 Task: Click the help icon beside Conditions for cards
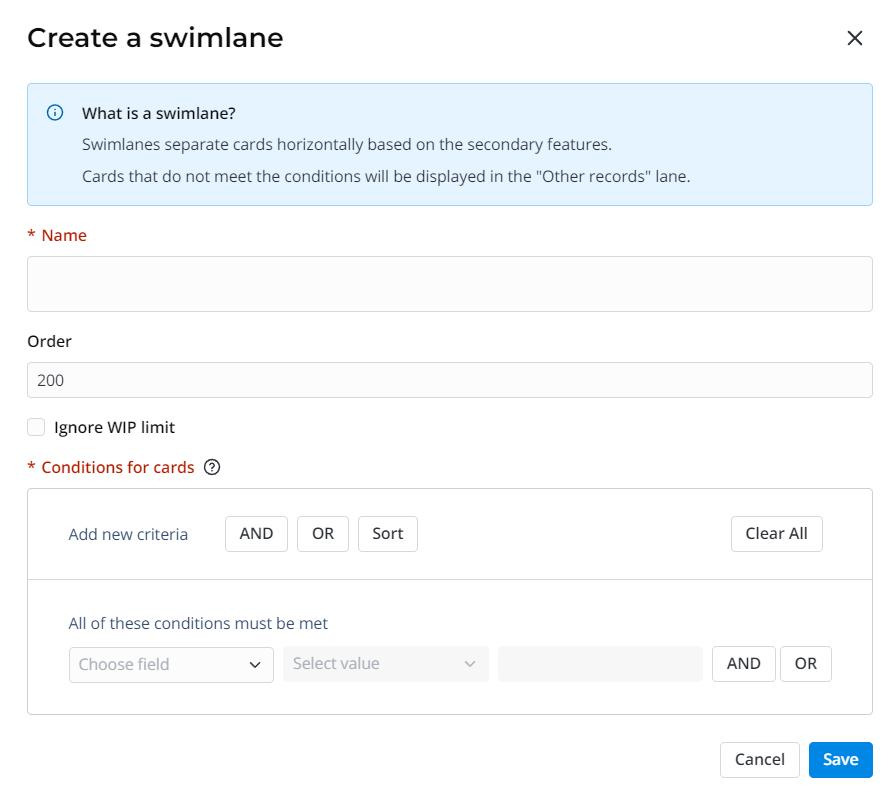[x=211, y=467]
